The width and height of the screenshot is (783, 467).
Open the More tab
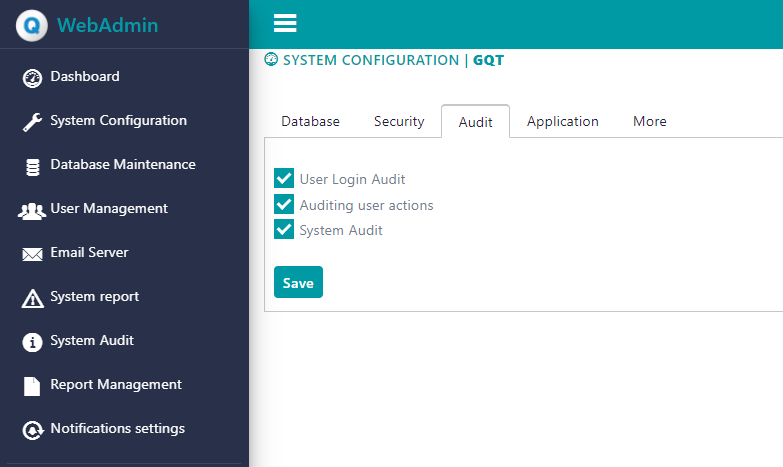(650, 121)
